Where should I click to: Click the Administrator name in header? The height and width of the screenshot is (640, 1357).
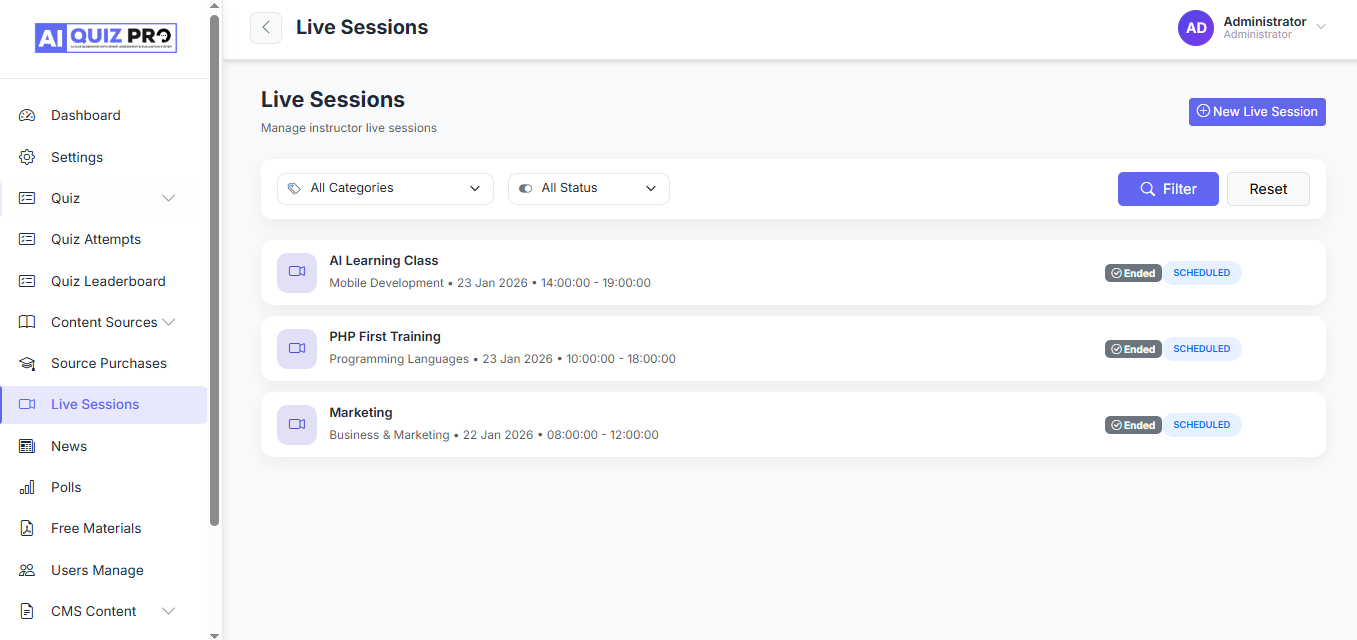click(x=1265, y=22)
